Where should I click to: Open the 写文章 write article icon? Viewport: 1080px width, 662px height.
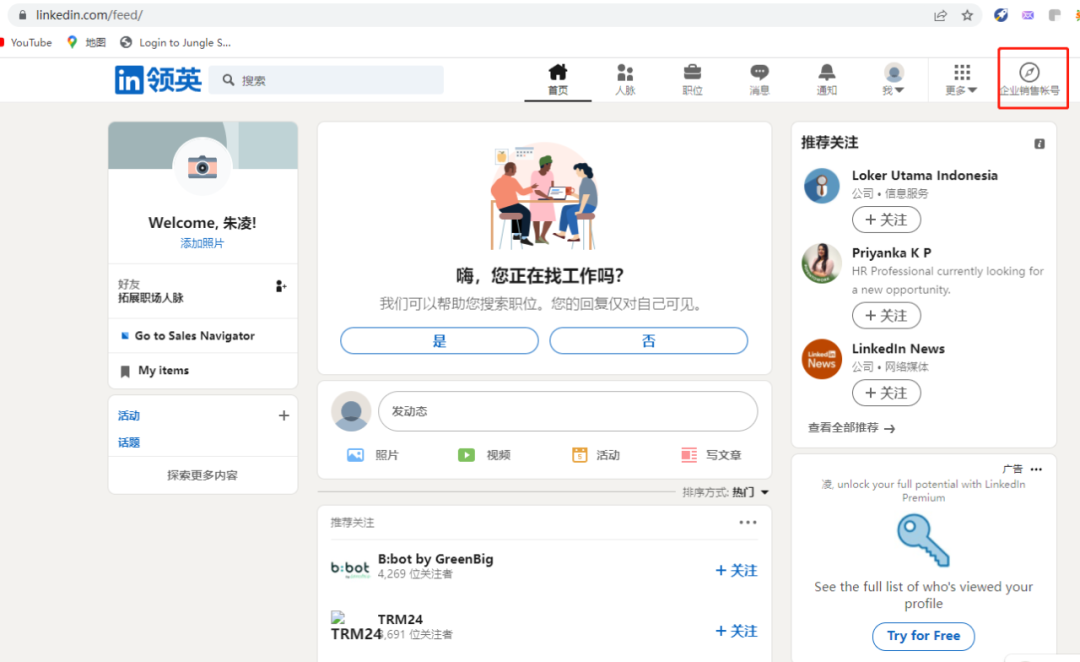688,454
